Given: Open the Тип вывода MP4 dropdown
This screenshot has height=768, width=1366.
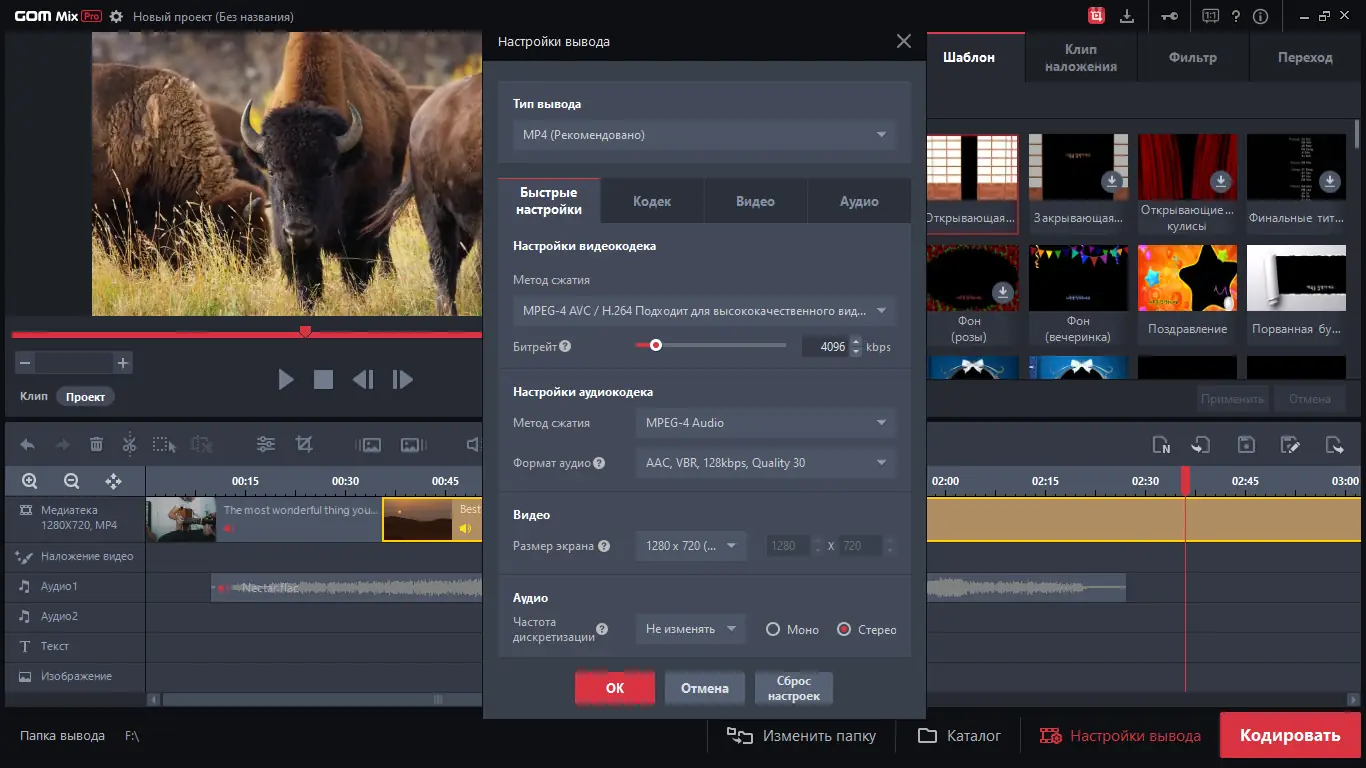Looking at the screenshot, I should 704,135.
